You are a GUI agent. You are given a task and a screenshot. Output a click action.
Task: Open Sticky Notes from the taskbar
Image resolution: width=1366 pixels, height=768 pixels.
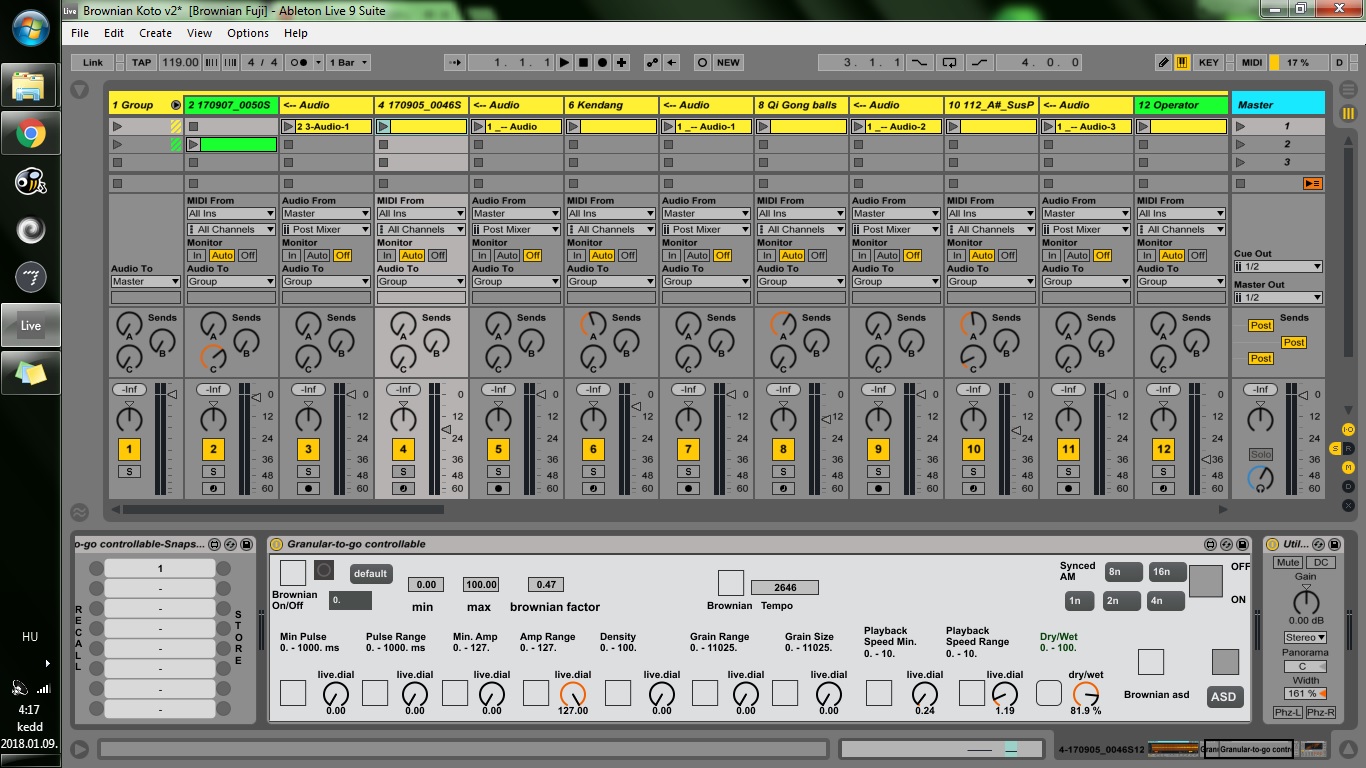[30, 373]
